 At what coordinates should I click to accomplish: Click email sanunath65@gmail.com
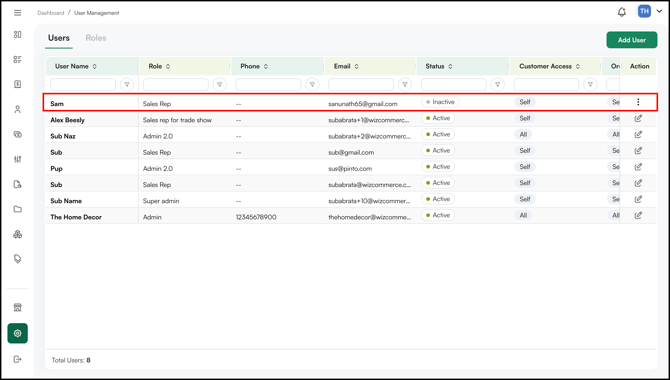point(363,104)
